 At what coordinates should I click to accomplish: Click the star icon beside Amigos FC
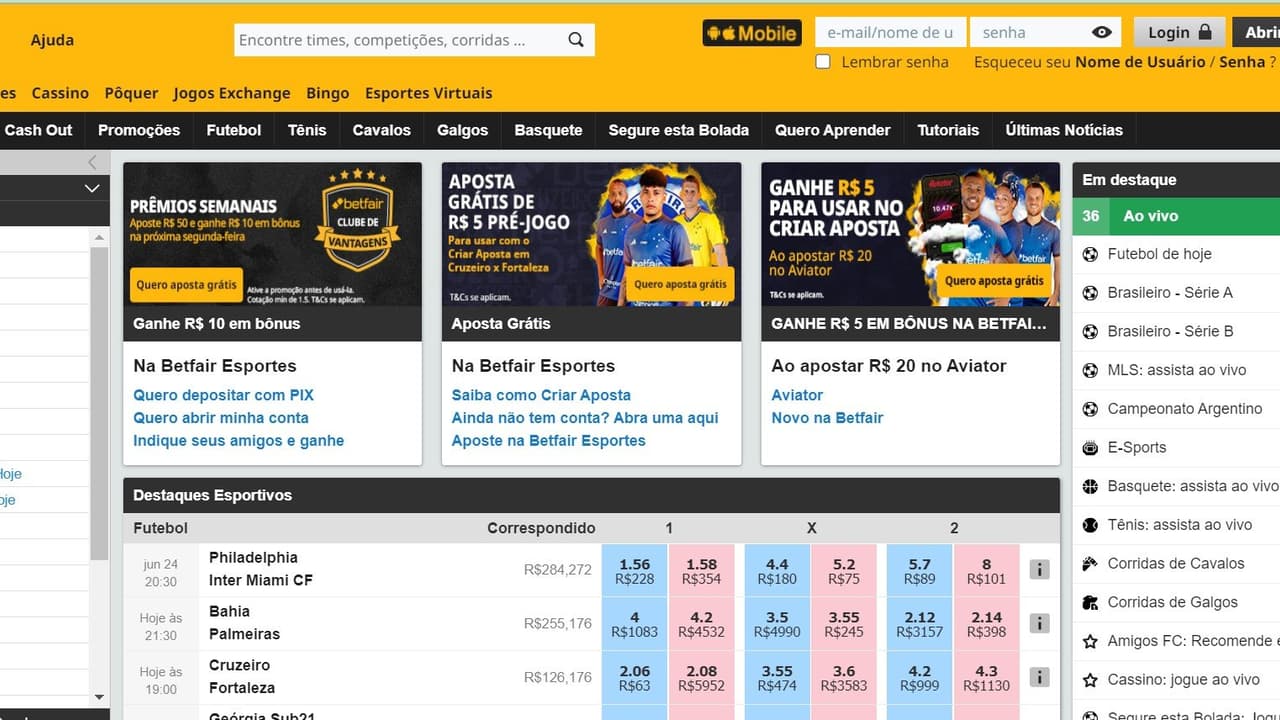pos(1090,641)
